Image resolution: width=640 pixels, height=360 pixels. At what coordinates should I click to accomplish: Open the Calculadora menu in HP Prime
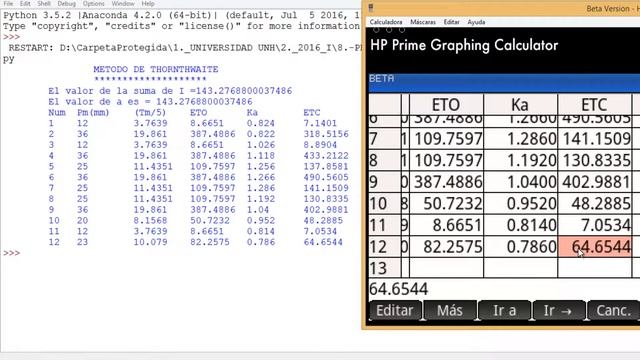[x=386, y=22]
